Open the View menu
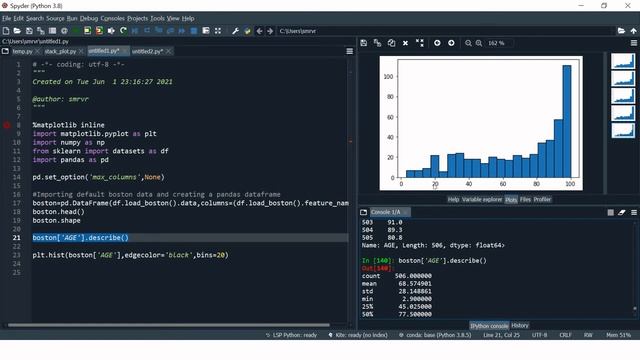Image resolution: width=640 pixels, height=360 pixels. pos(173,18)
